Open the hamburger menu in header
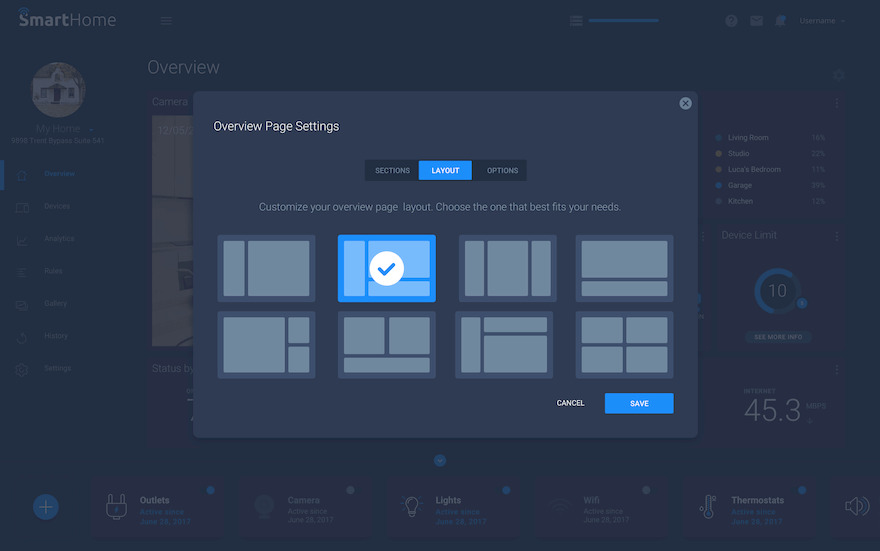 (166, 21)
